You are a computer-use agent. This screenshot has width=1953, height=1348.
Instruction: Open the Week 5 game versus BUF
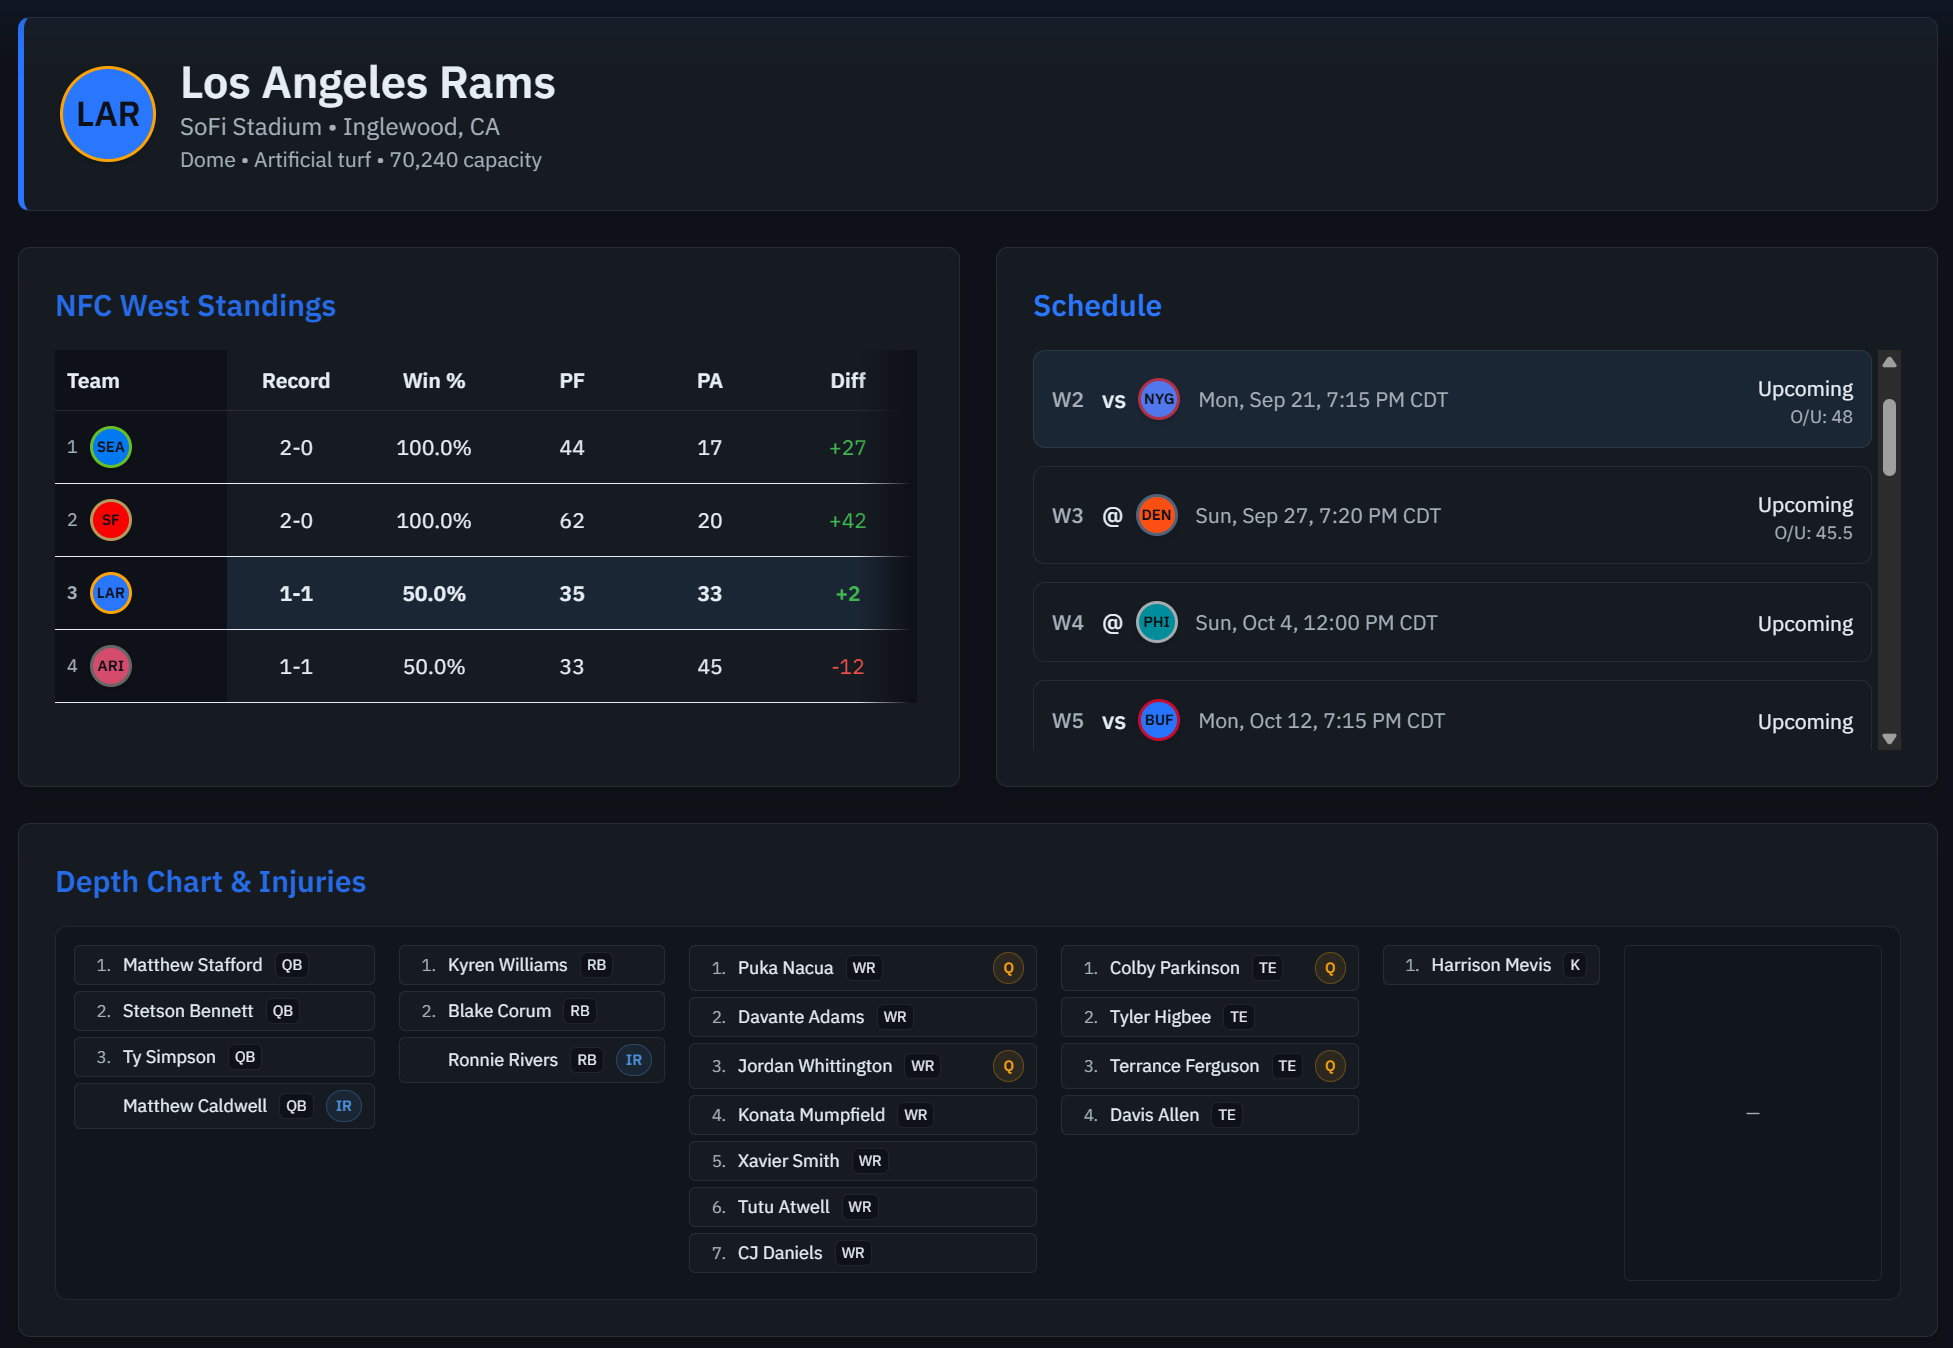pos(1452,716)
